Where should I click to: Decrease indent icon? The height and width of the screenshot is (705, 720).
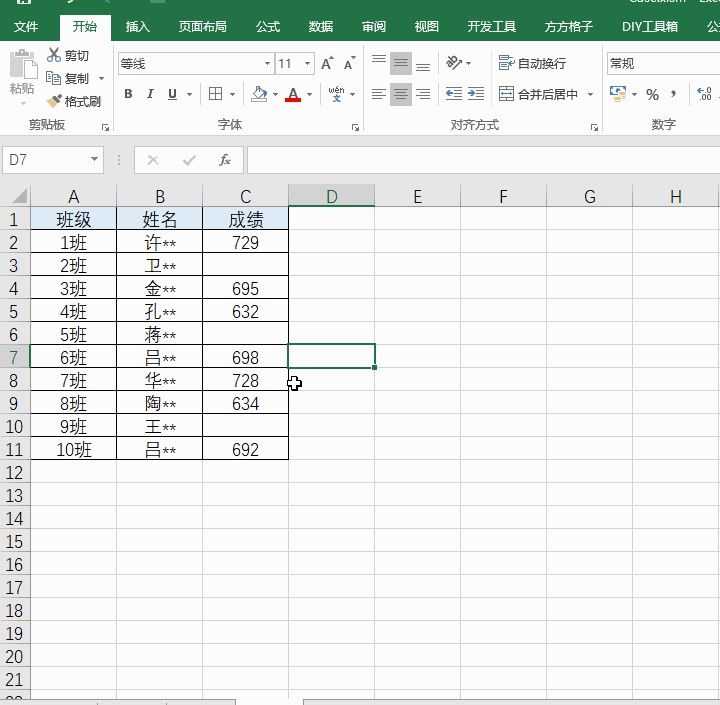(454, 94)
